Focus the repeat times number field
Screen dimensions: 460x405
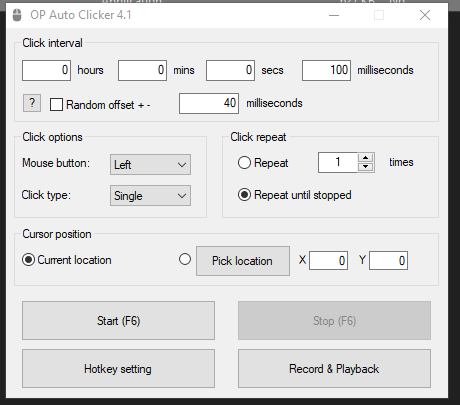(x=338, y=163)
